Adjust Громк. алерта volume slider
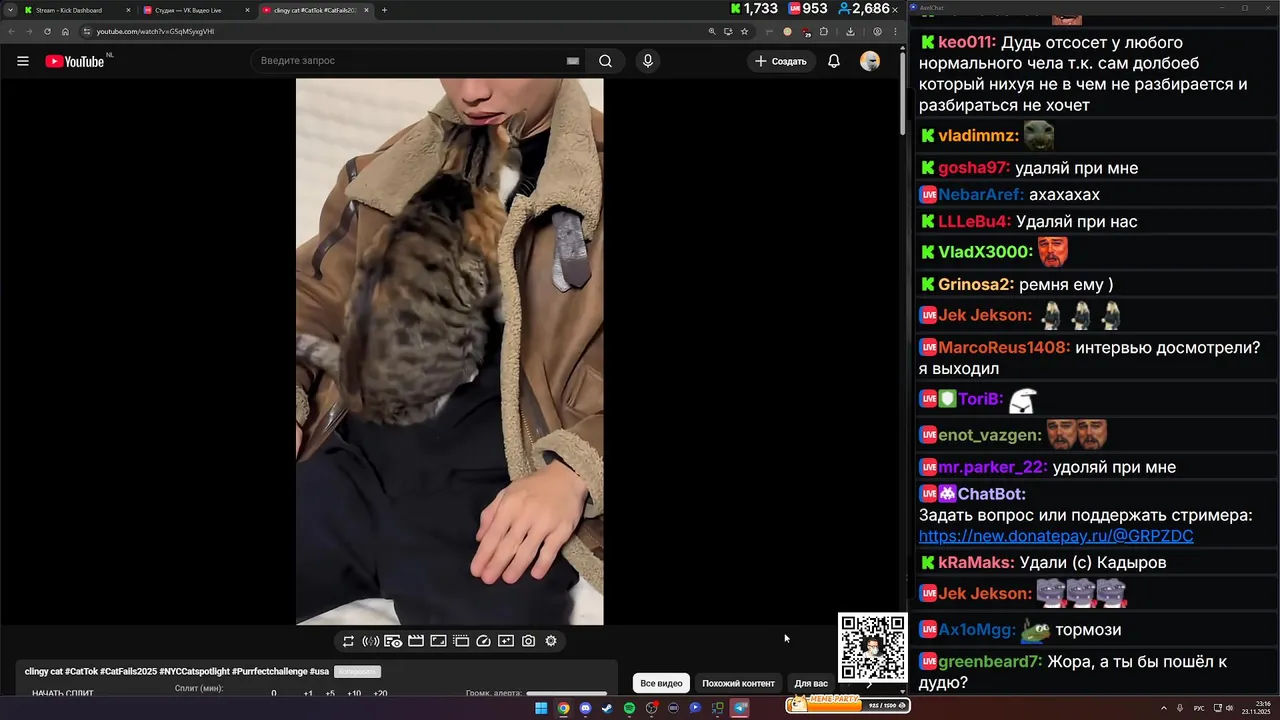Viewport: 1280px width, 720px height. point(566,693)
